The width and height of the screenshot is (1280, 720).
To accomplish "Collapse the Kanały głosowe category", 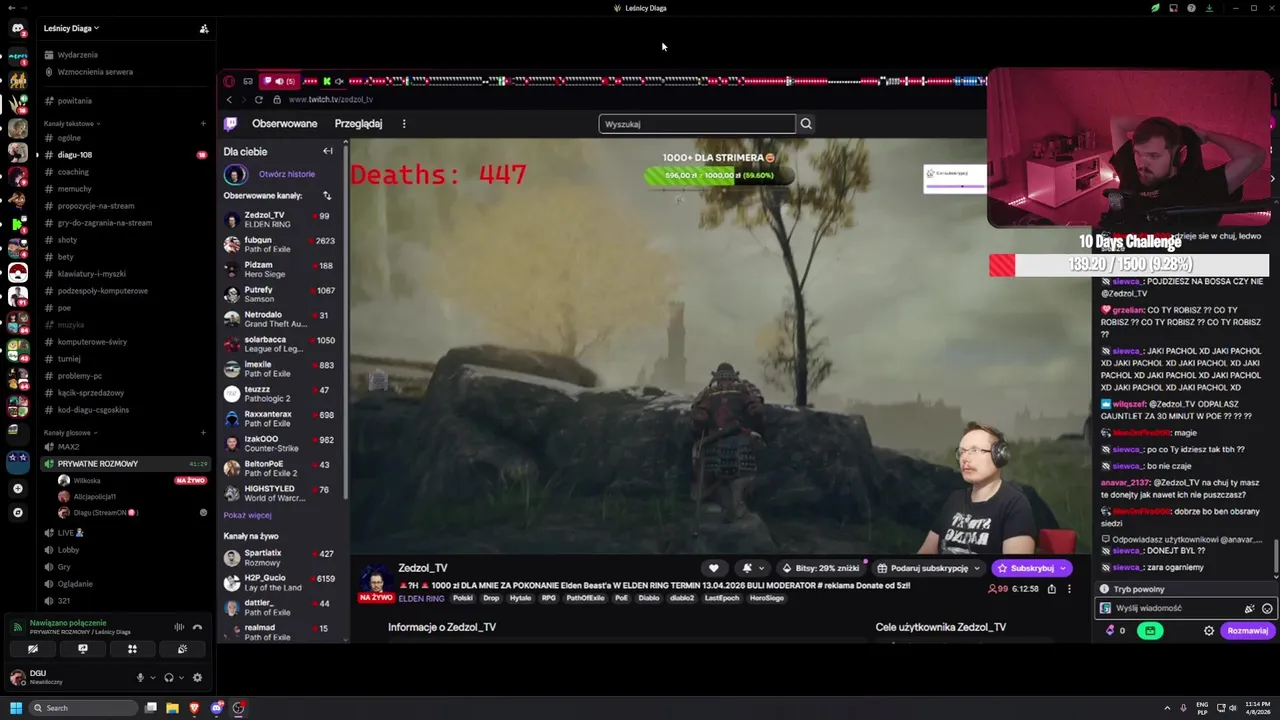I will pyautogui.click(x=70, y=433).
